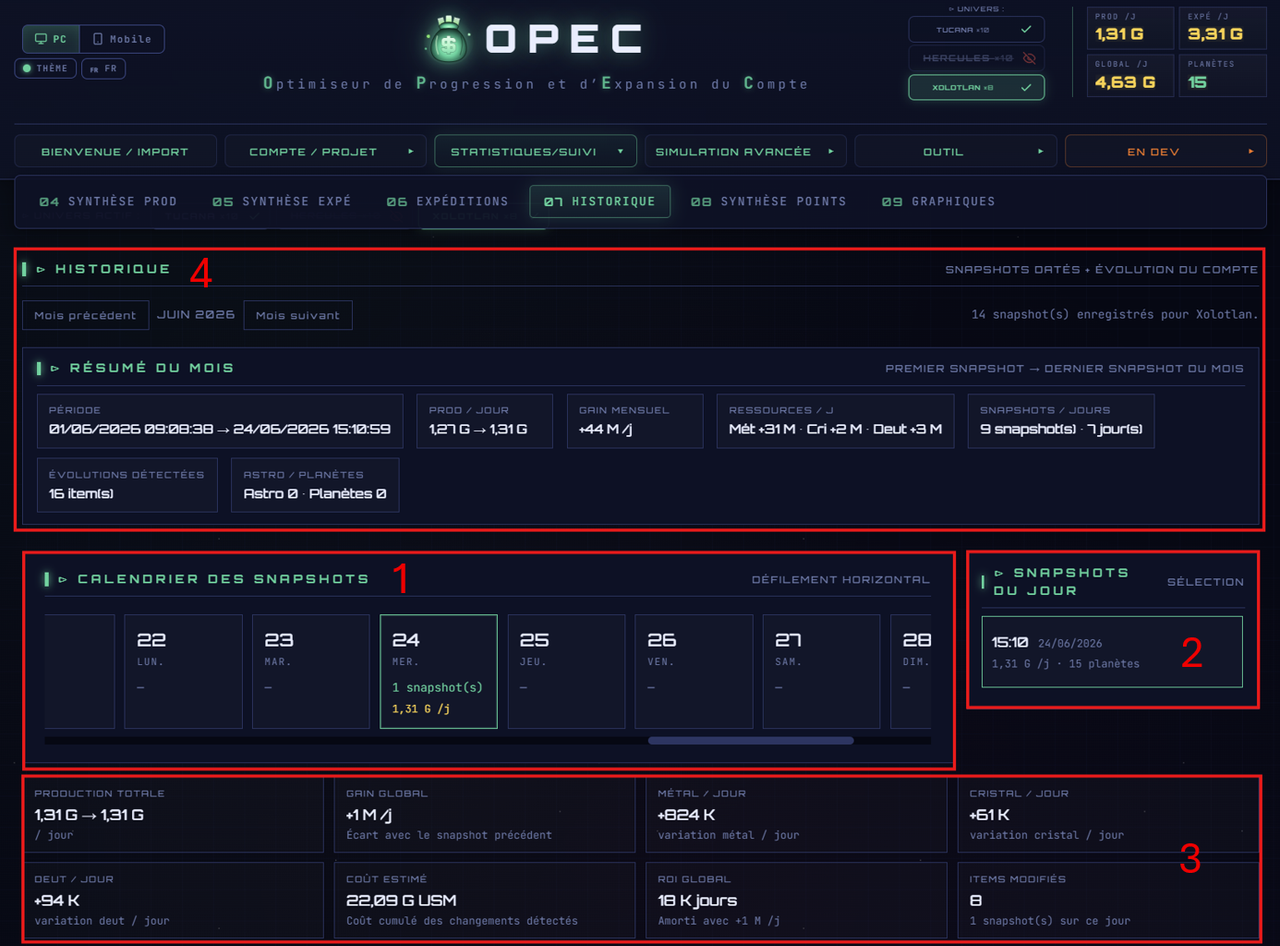Select the 07 HISTORIQUE tab
The image size is (1280, 946).
pyautogui.click(x=600, y=201)
